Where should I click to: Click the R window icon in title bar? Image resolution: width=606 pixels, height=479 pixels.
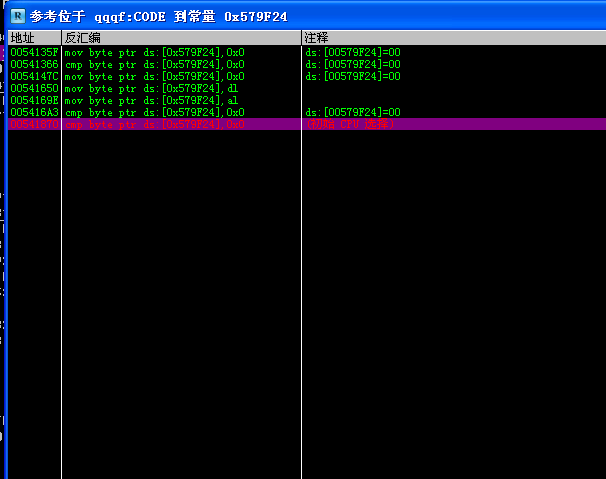18,16
